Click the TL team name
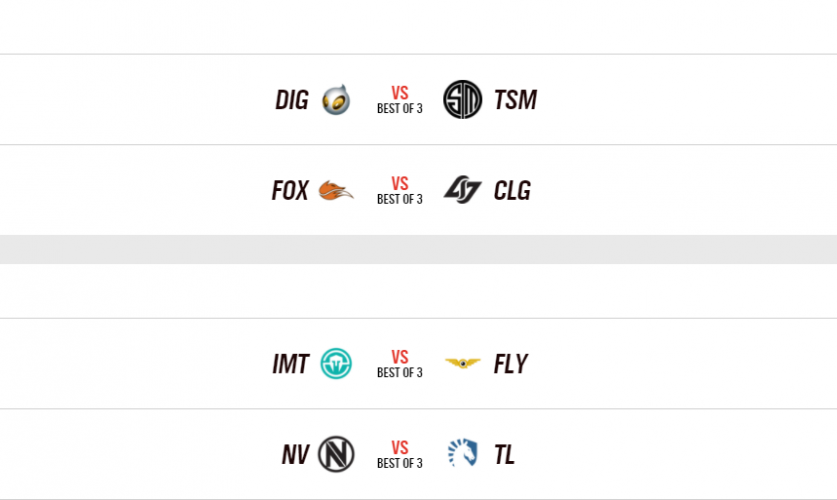This screenshot has height=500, width=837. click(504, 454)
